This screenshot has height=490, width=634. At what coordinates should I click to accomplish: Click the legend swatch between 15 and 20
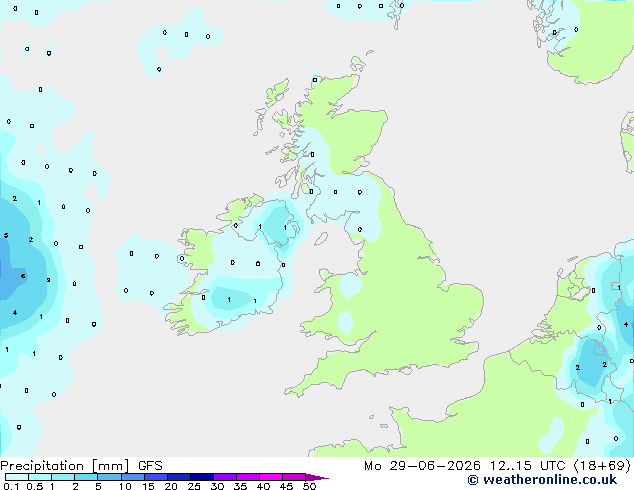[155, 477]
